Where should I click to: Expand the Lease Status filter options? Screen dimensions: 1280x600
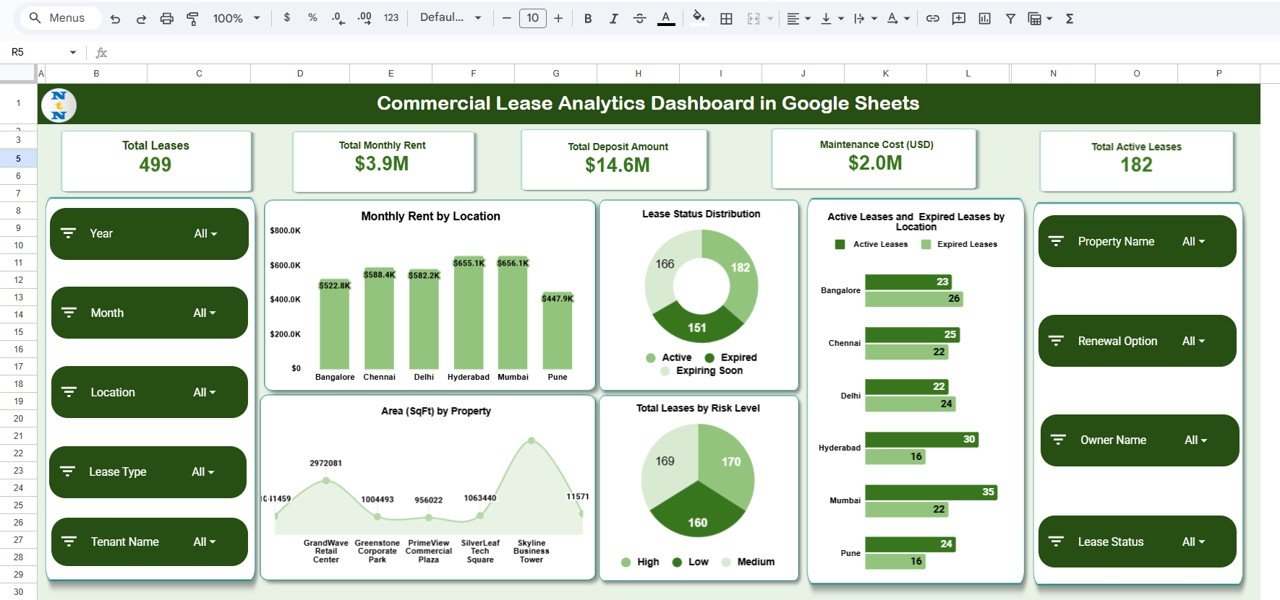[1138, 541]
